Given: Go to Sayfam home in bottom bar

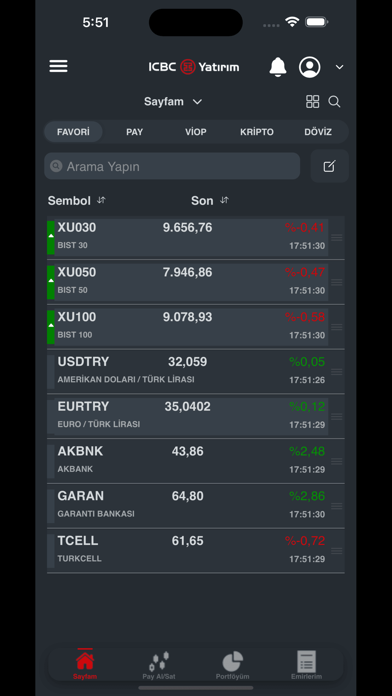Looking at the screenshot, I should [x=85, y=664].
